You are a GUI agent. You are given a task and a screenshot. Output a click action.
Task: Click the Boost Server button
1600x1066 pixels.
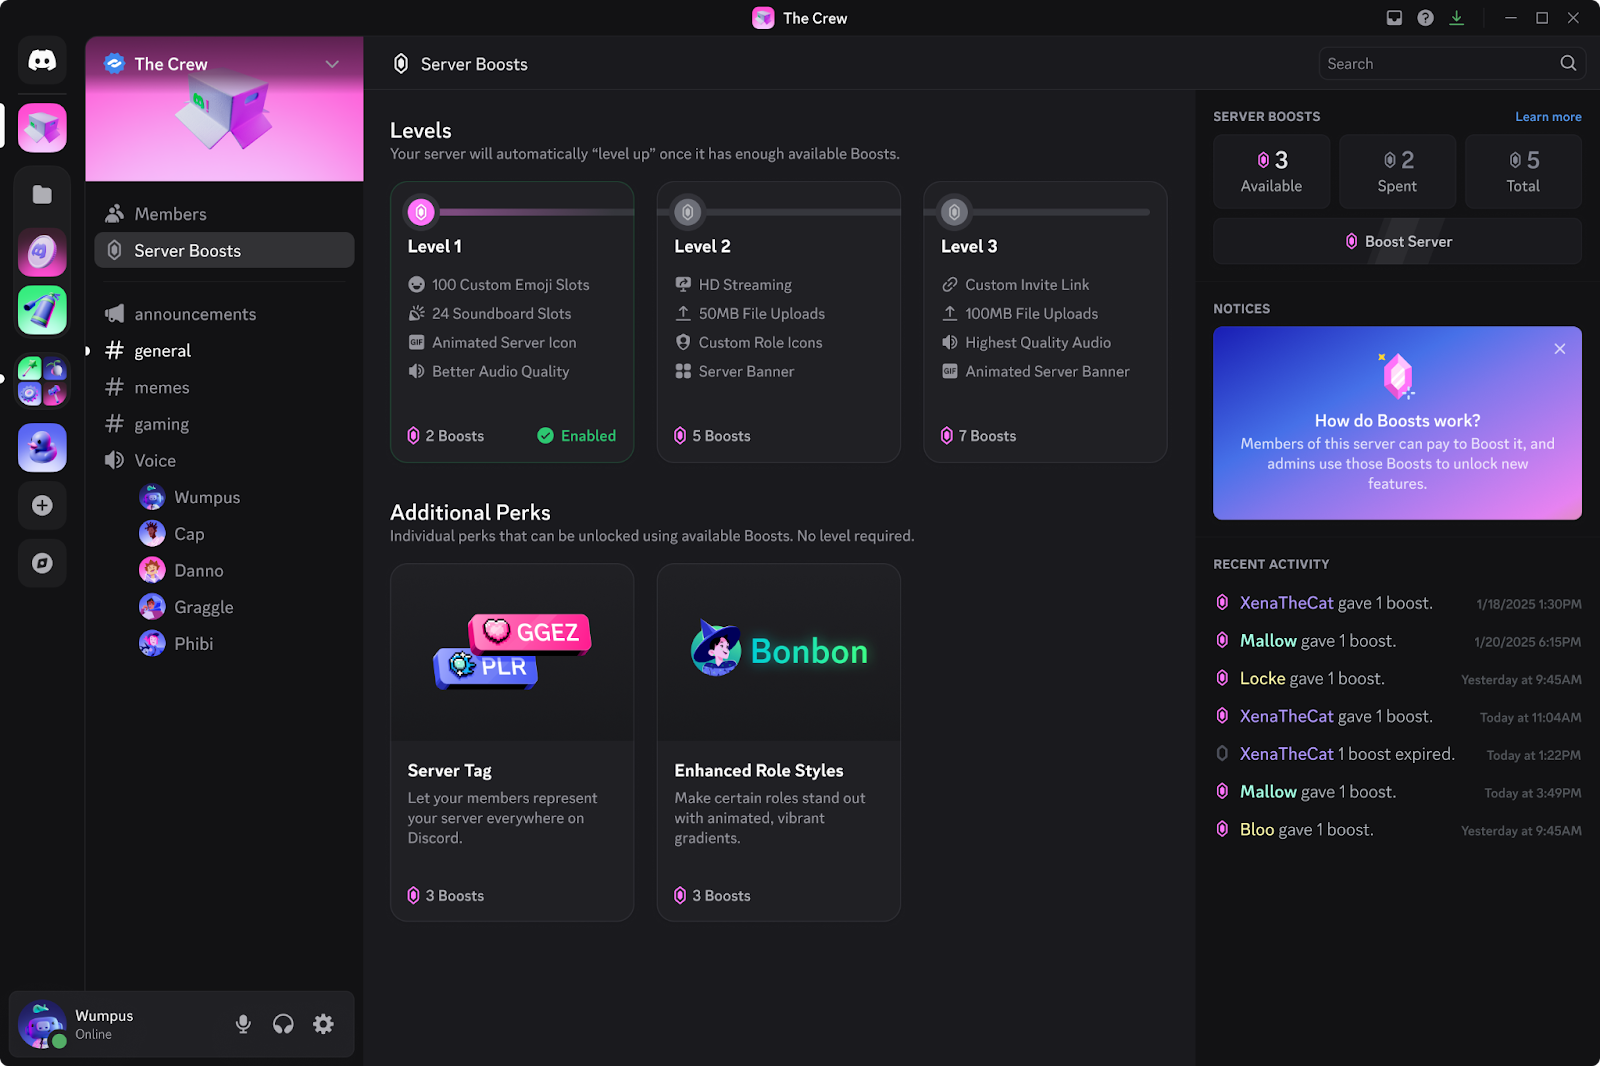tap(1397, 241)
